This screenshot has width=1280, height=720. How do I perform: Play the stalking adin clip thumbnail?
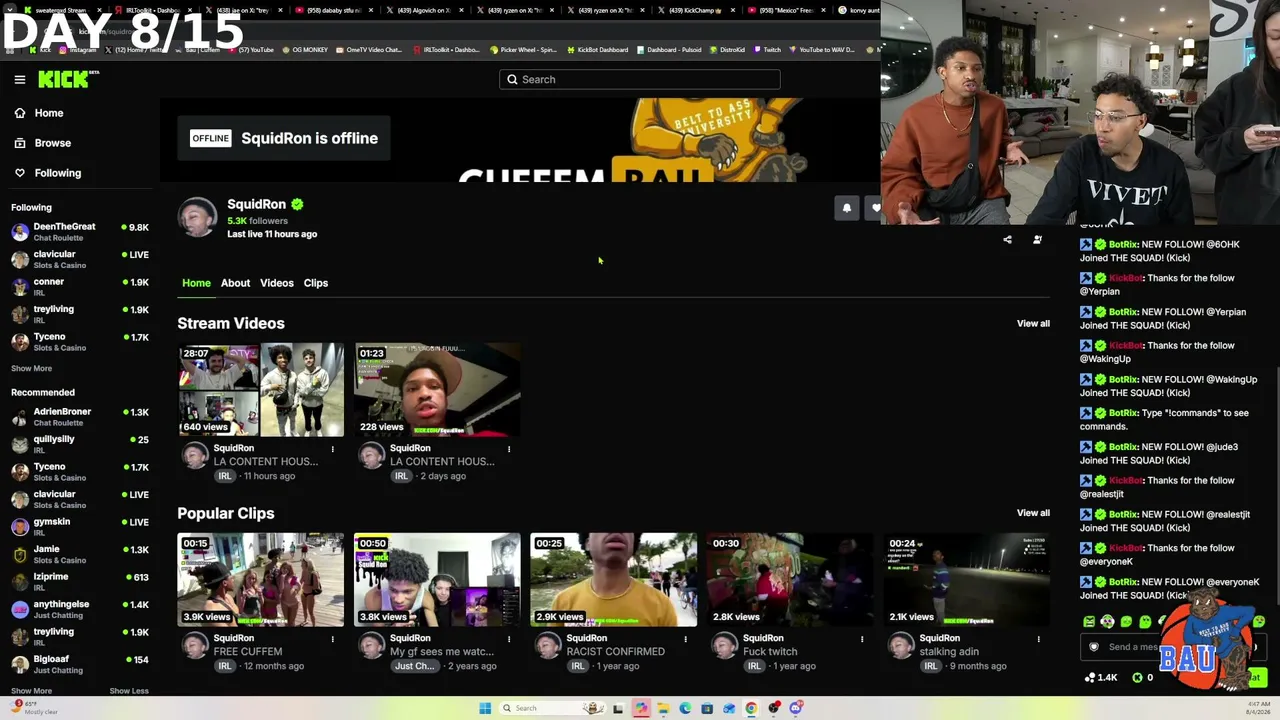(x=967, y=580)
